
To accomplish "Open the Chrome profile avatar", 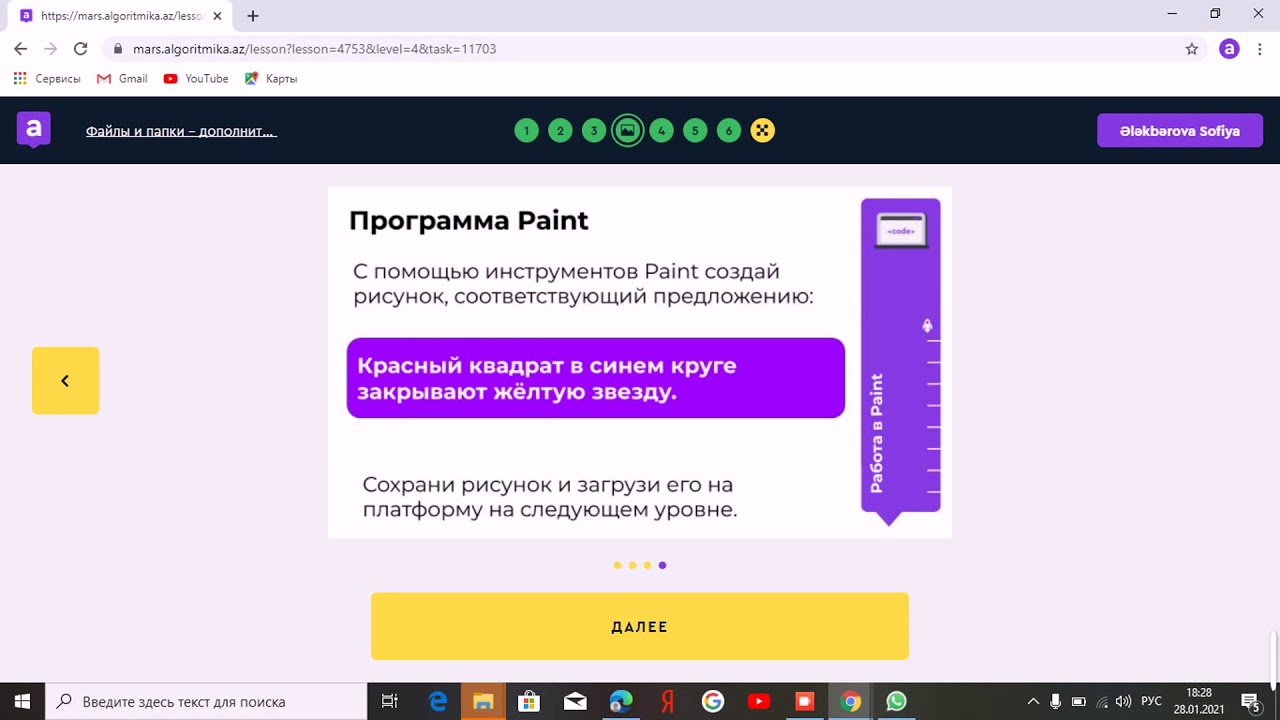I will coord(1229,49).
